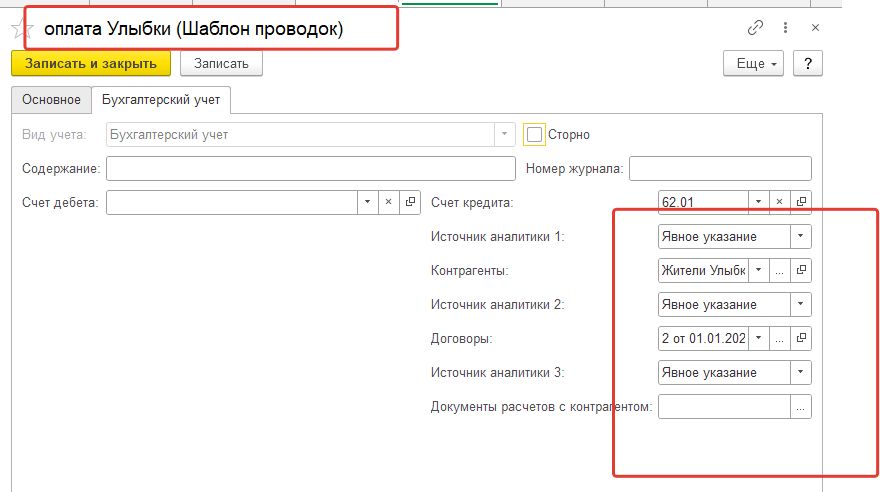Open the three-dot more options menu
The width and height of the screenshot is (880, 492).
[785, 27]
